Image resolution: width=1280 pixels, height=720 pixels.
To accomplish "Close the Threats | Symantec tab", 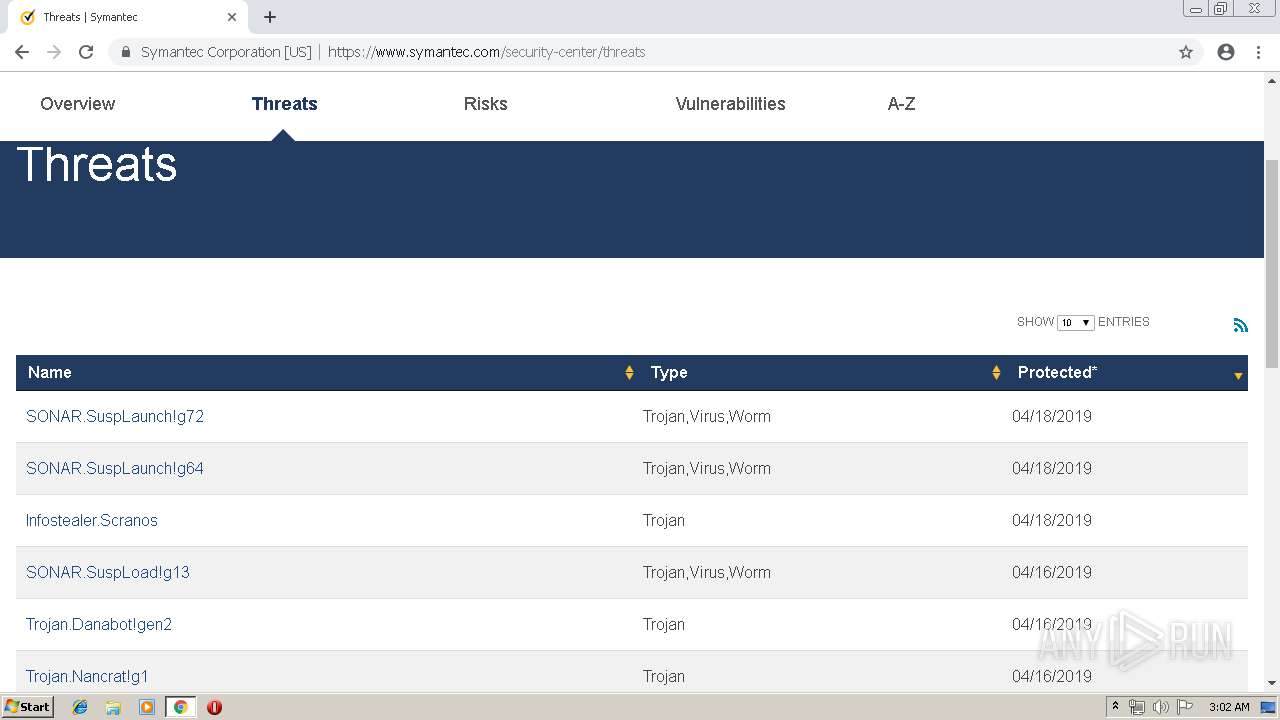I will [232, 17].
